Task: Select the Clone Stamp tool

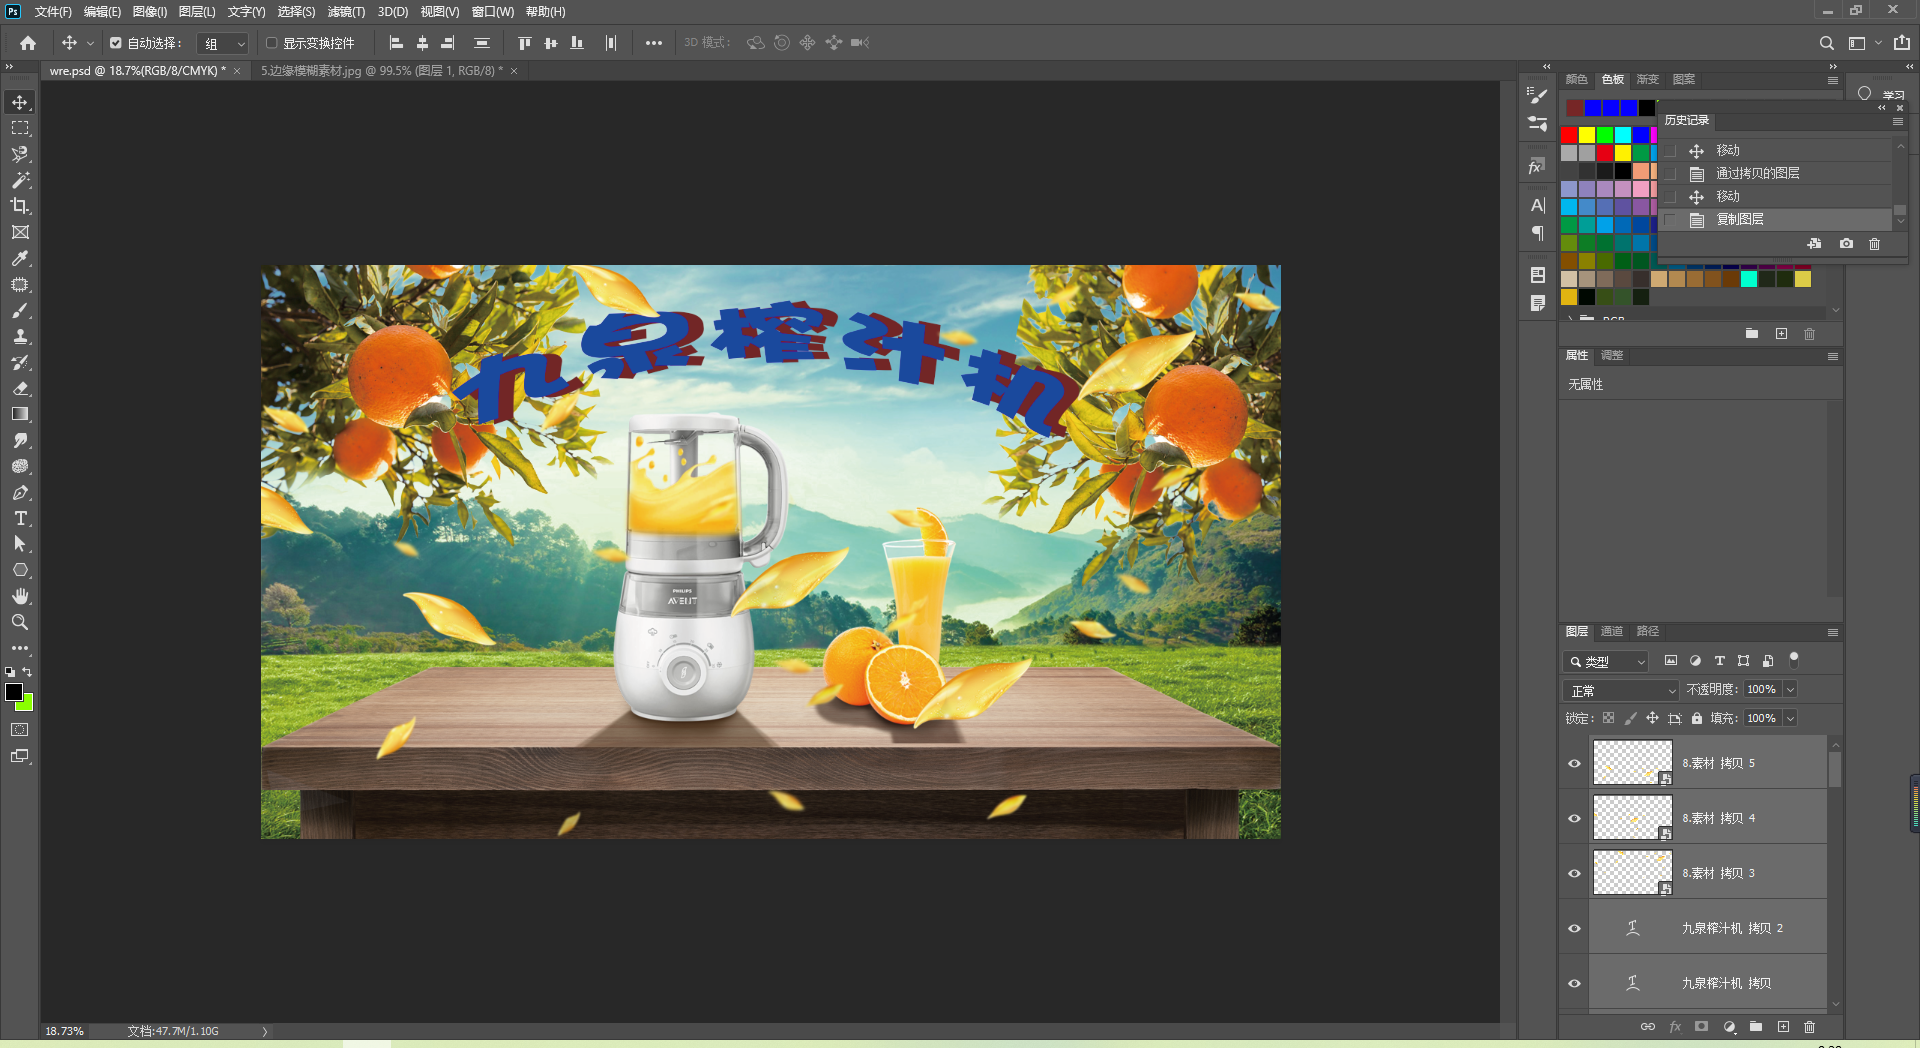Action: [20, 336]
